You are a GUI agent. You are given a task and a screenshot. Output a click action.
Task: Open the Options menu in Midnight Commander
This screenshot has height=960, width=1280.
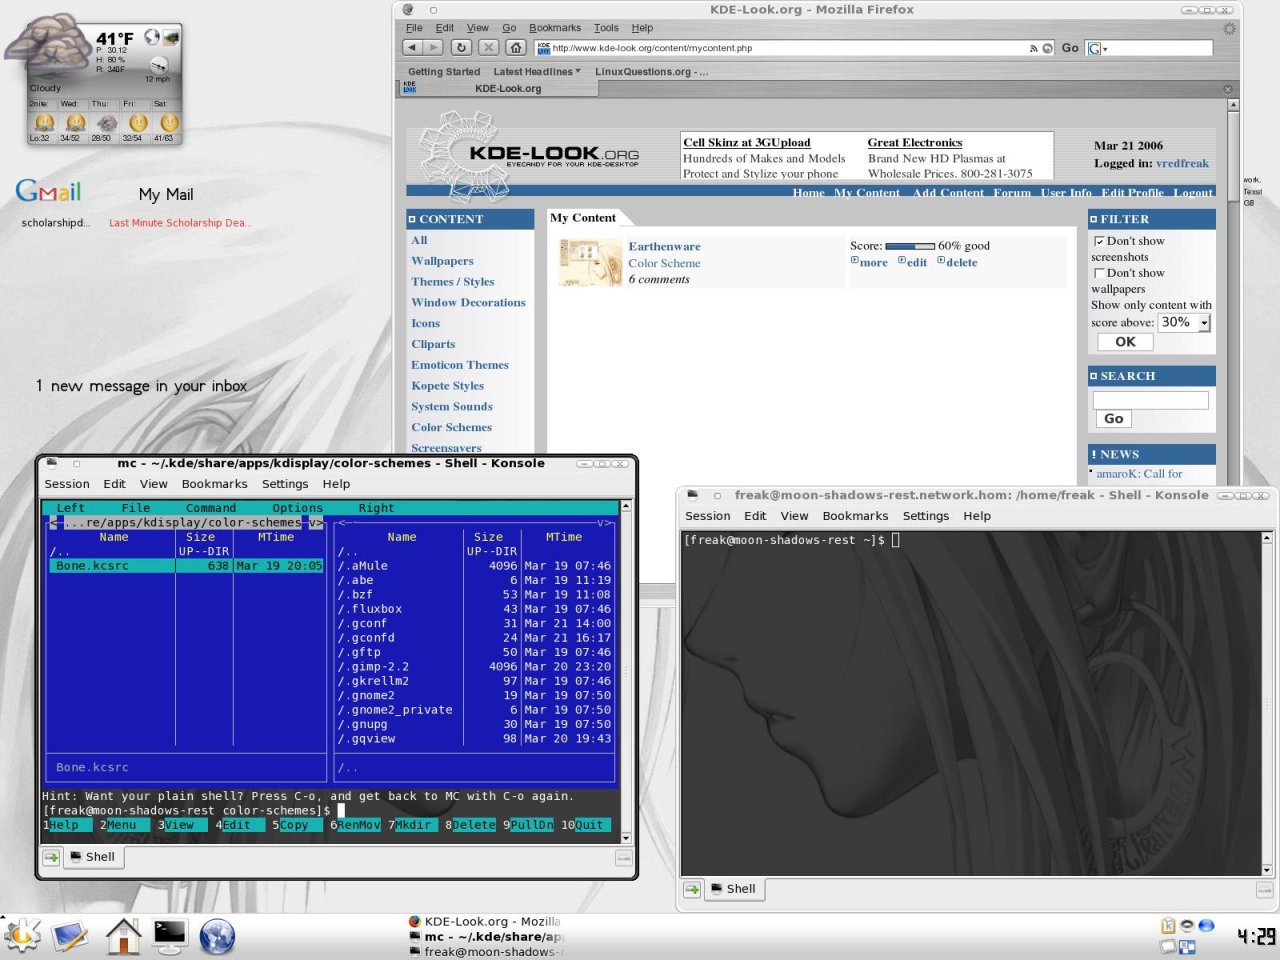[298, 508]
